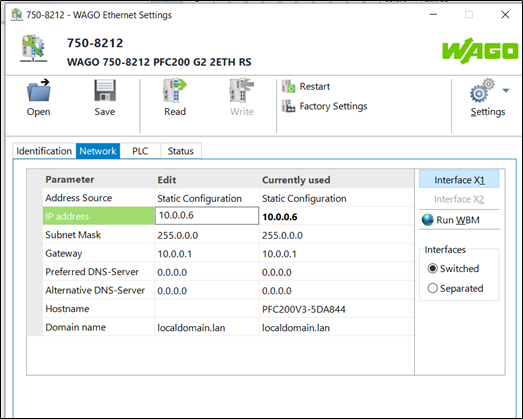523x419 pixels.
Task: Close the WAGO Ethernet Settings window
Action: tap(505, 14)
